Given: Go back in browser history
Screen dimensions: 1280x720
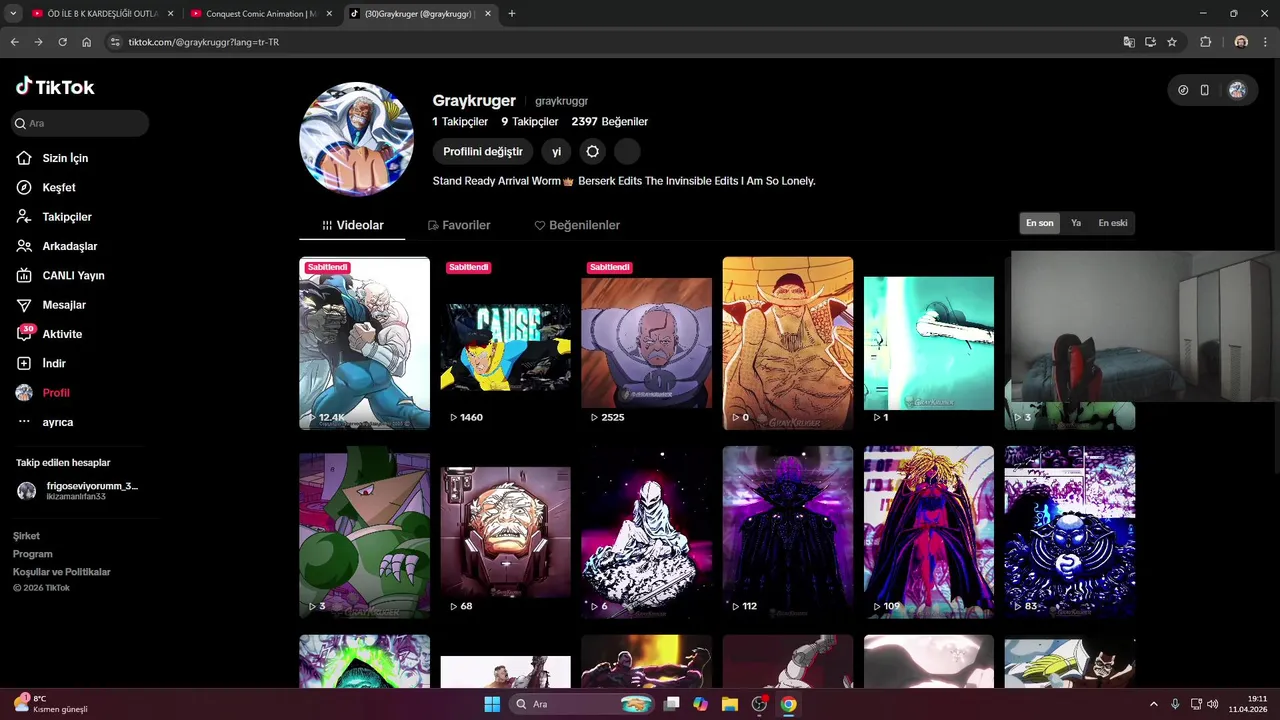Looking at the screenshot, I should point(15,42).
